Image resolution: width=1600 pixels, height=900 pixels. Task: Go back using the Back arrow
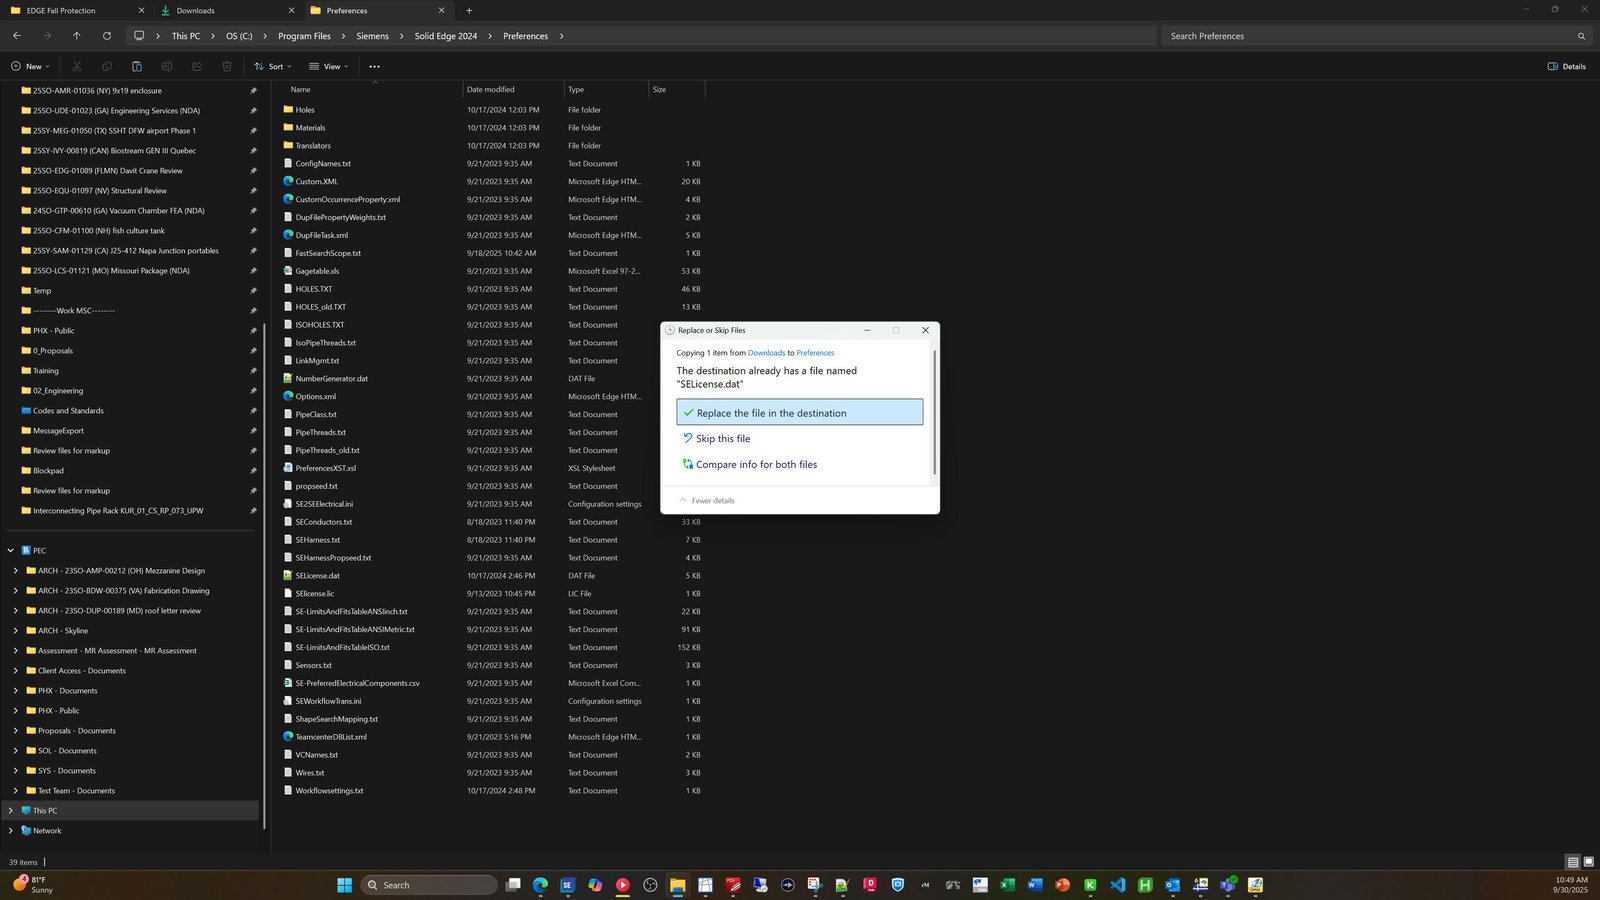tap(17, 36)
